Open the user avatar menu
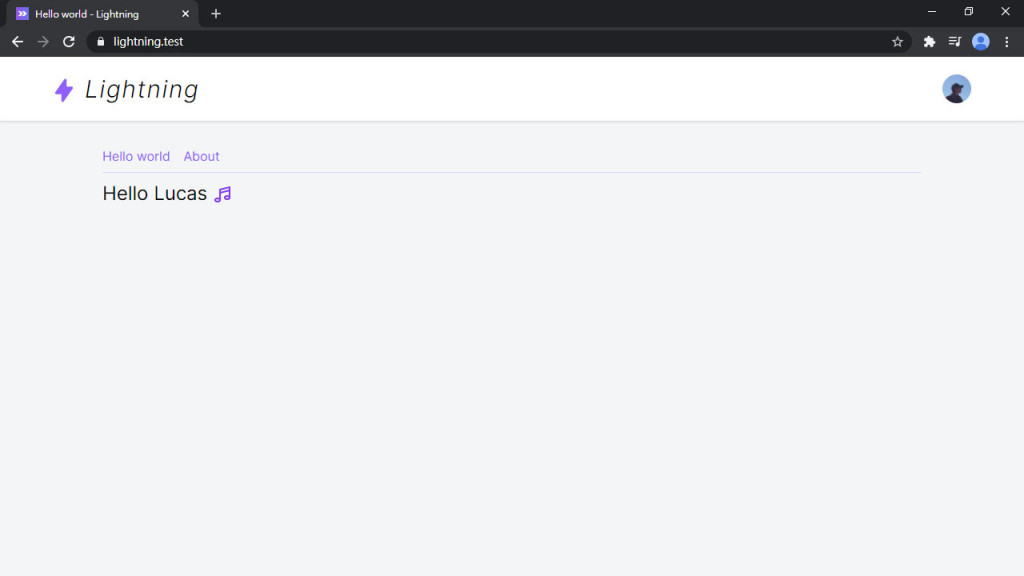This screenshot has width=1024, height=576. point(956,89)
